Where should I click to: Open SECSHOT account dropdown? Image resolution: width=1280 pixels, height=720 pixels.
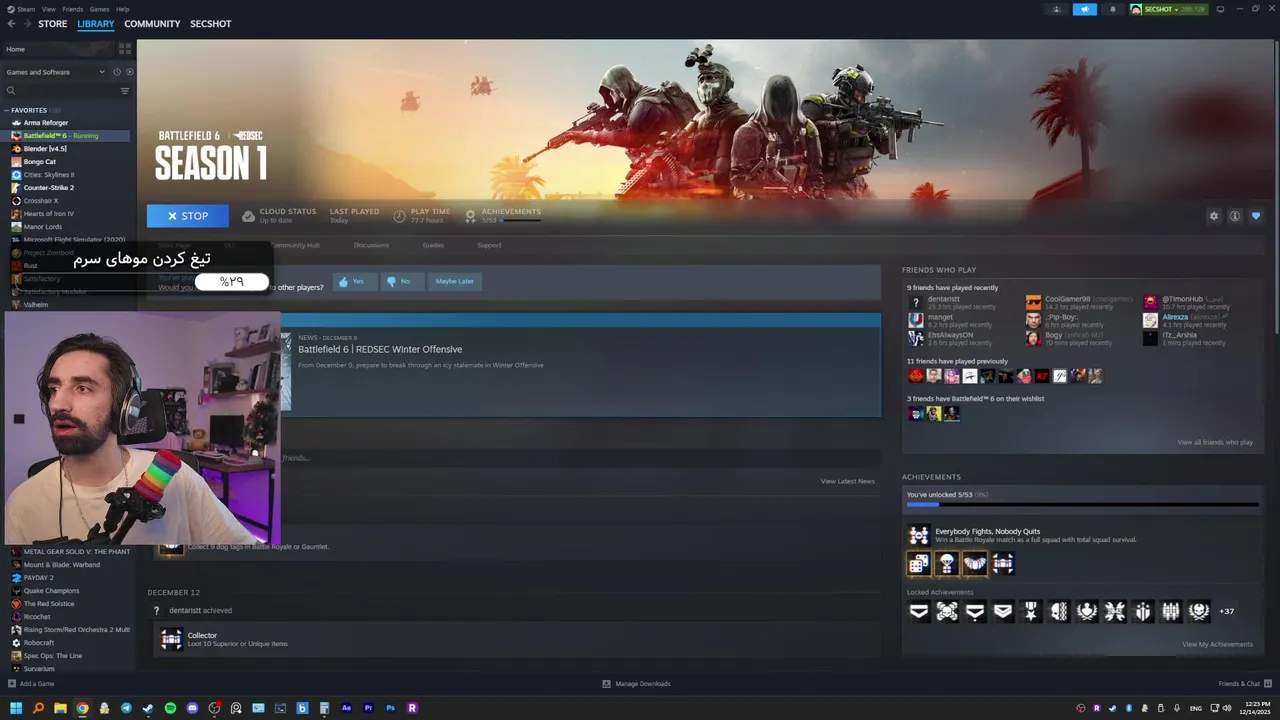tap(1168, 9)
